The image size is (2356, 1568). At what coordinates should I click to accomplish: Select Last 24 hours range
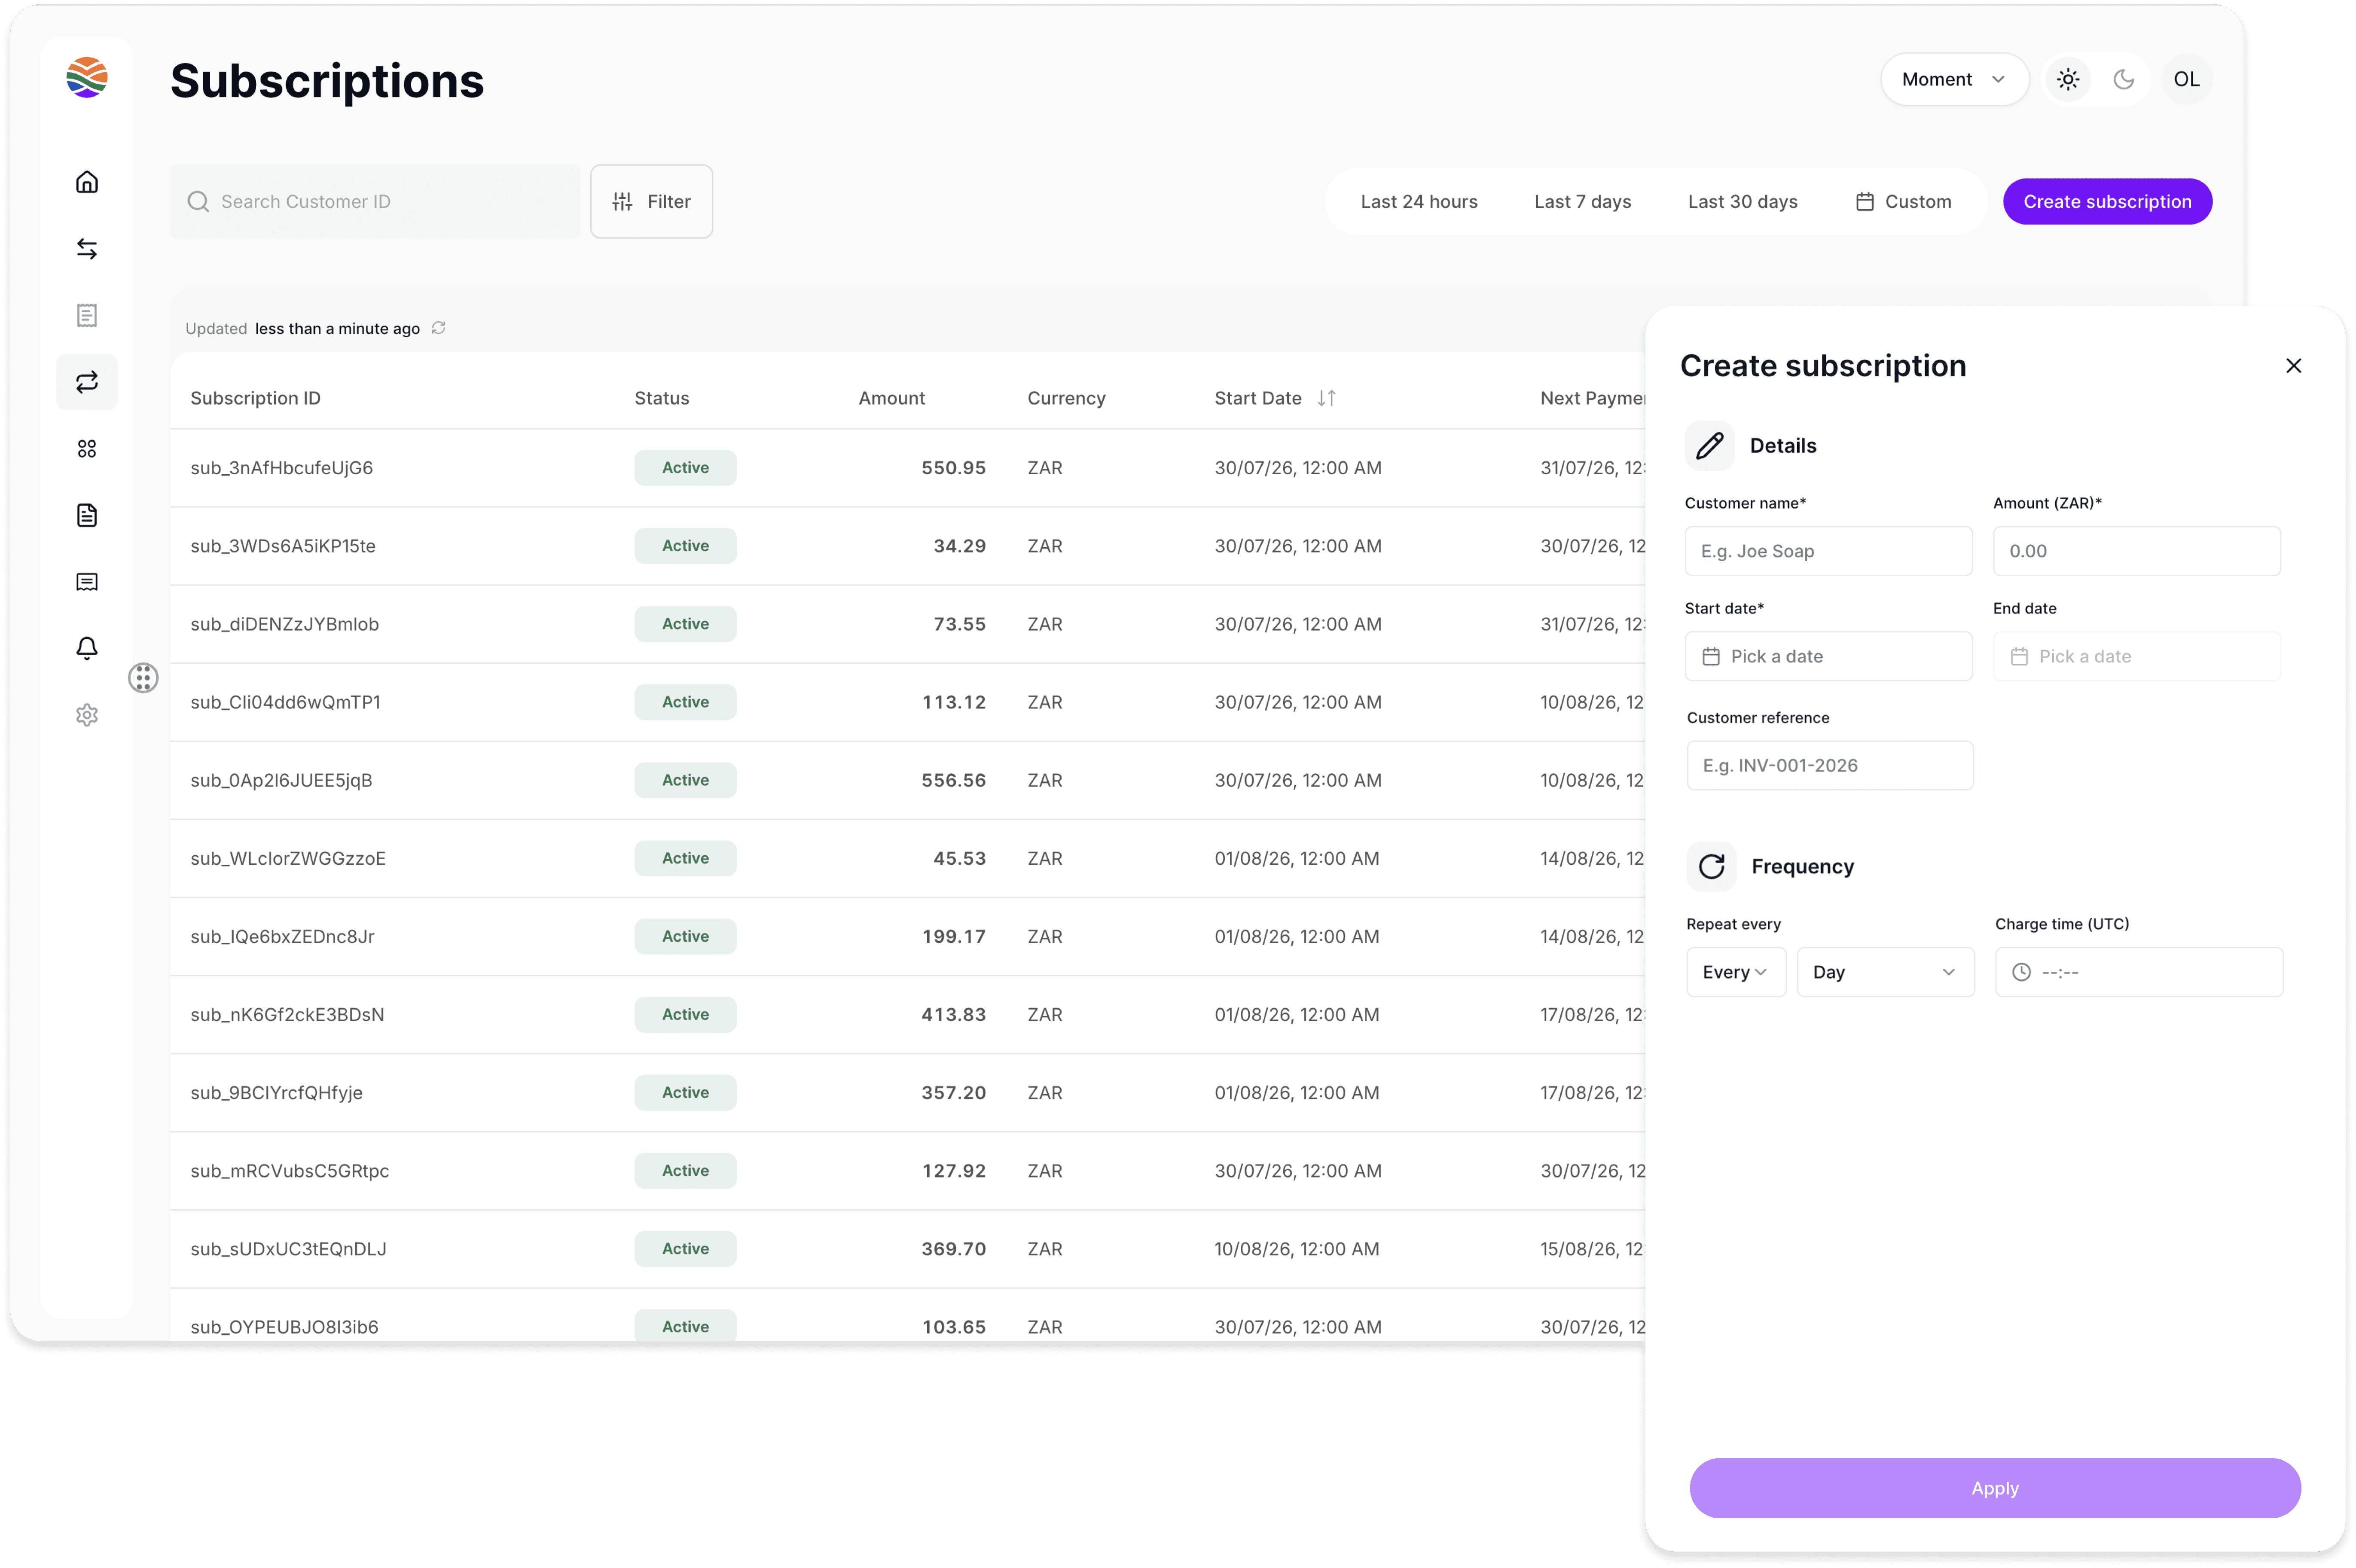tap(1418, 202)
